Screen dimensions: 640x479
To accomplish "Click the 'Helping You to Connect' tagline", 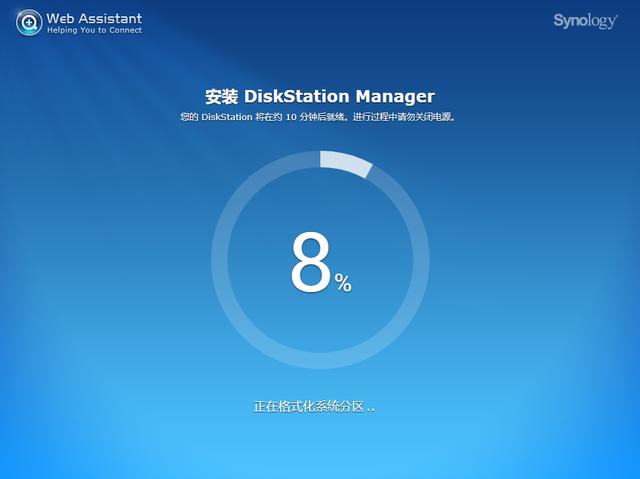I will 94,31.
